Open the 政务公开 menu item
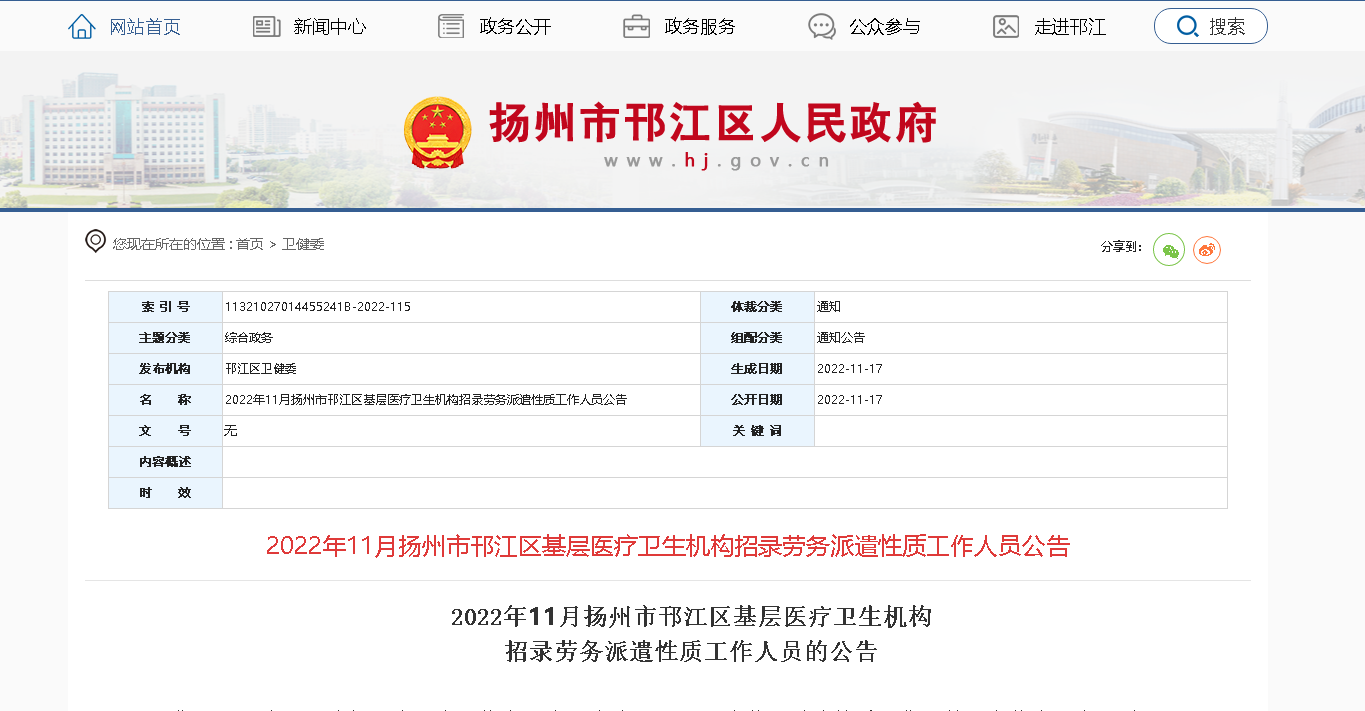This screenshot has width=1365, height=711. 515,27
